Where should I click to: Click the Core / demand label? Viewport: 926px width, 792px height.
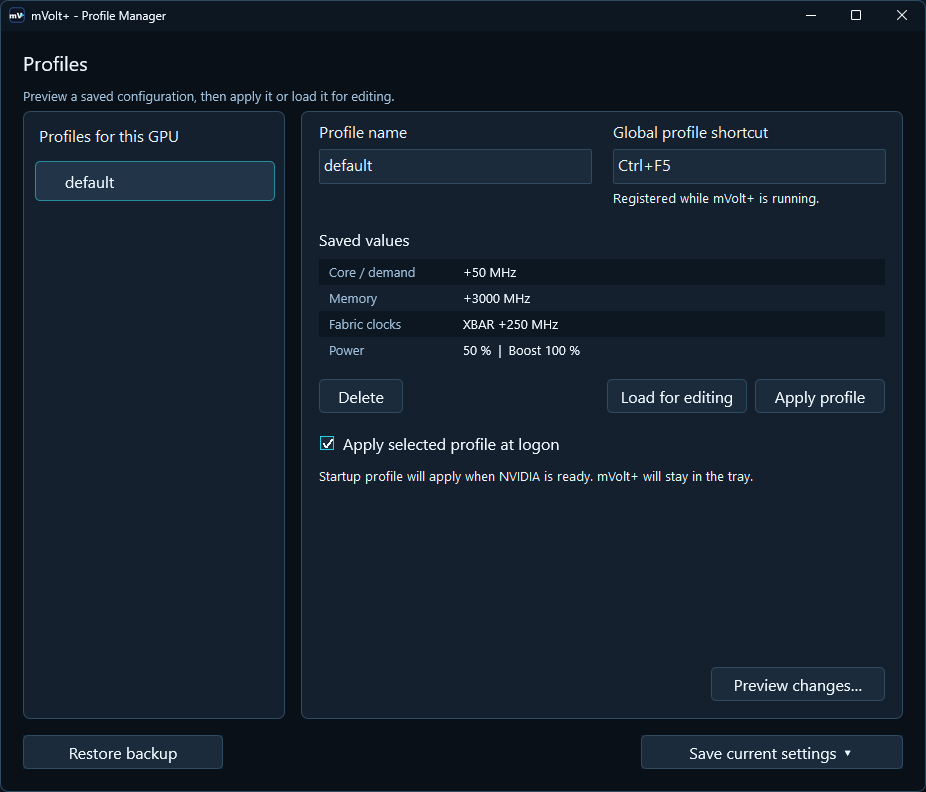(x=372, y=272)
